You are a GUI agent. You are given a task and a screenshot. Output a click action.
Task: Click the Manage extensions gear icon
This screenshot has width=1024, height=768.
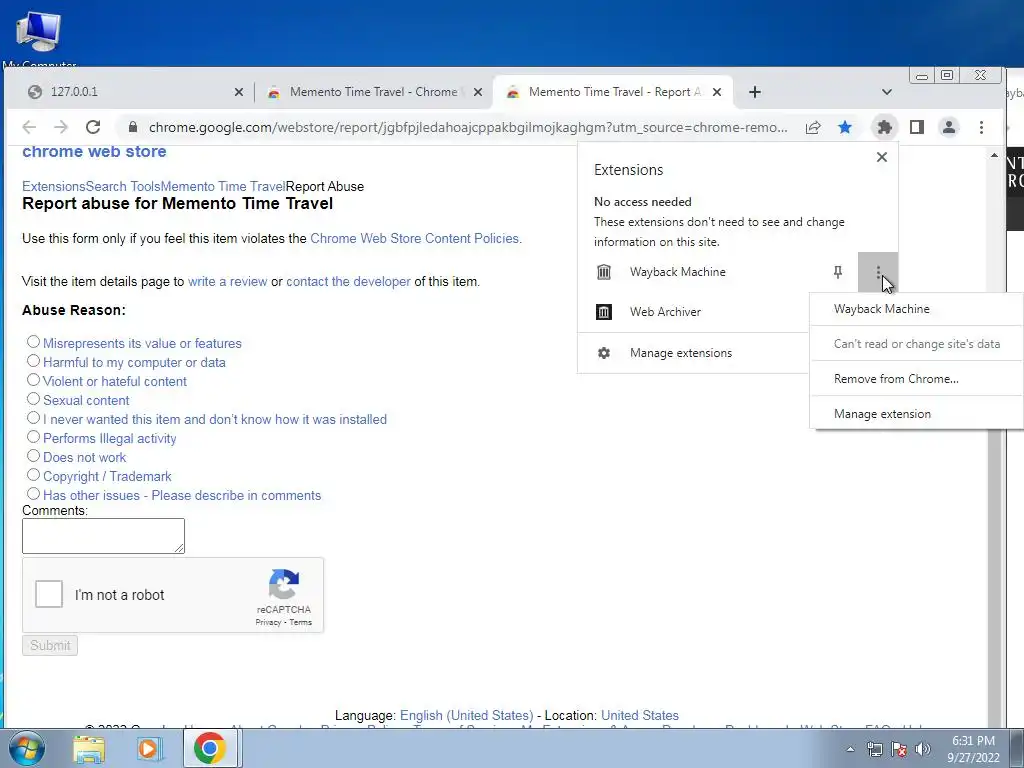pos(604,353)
